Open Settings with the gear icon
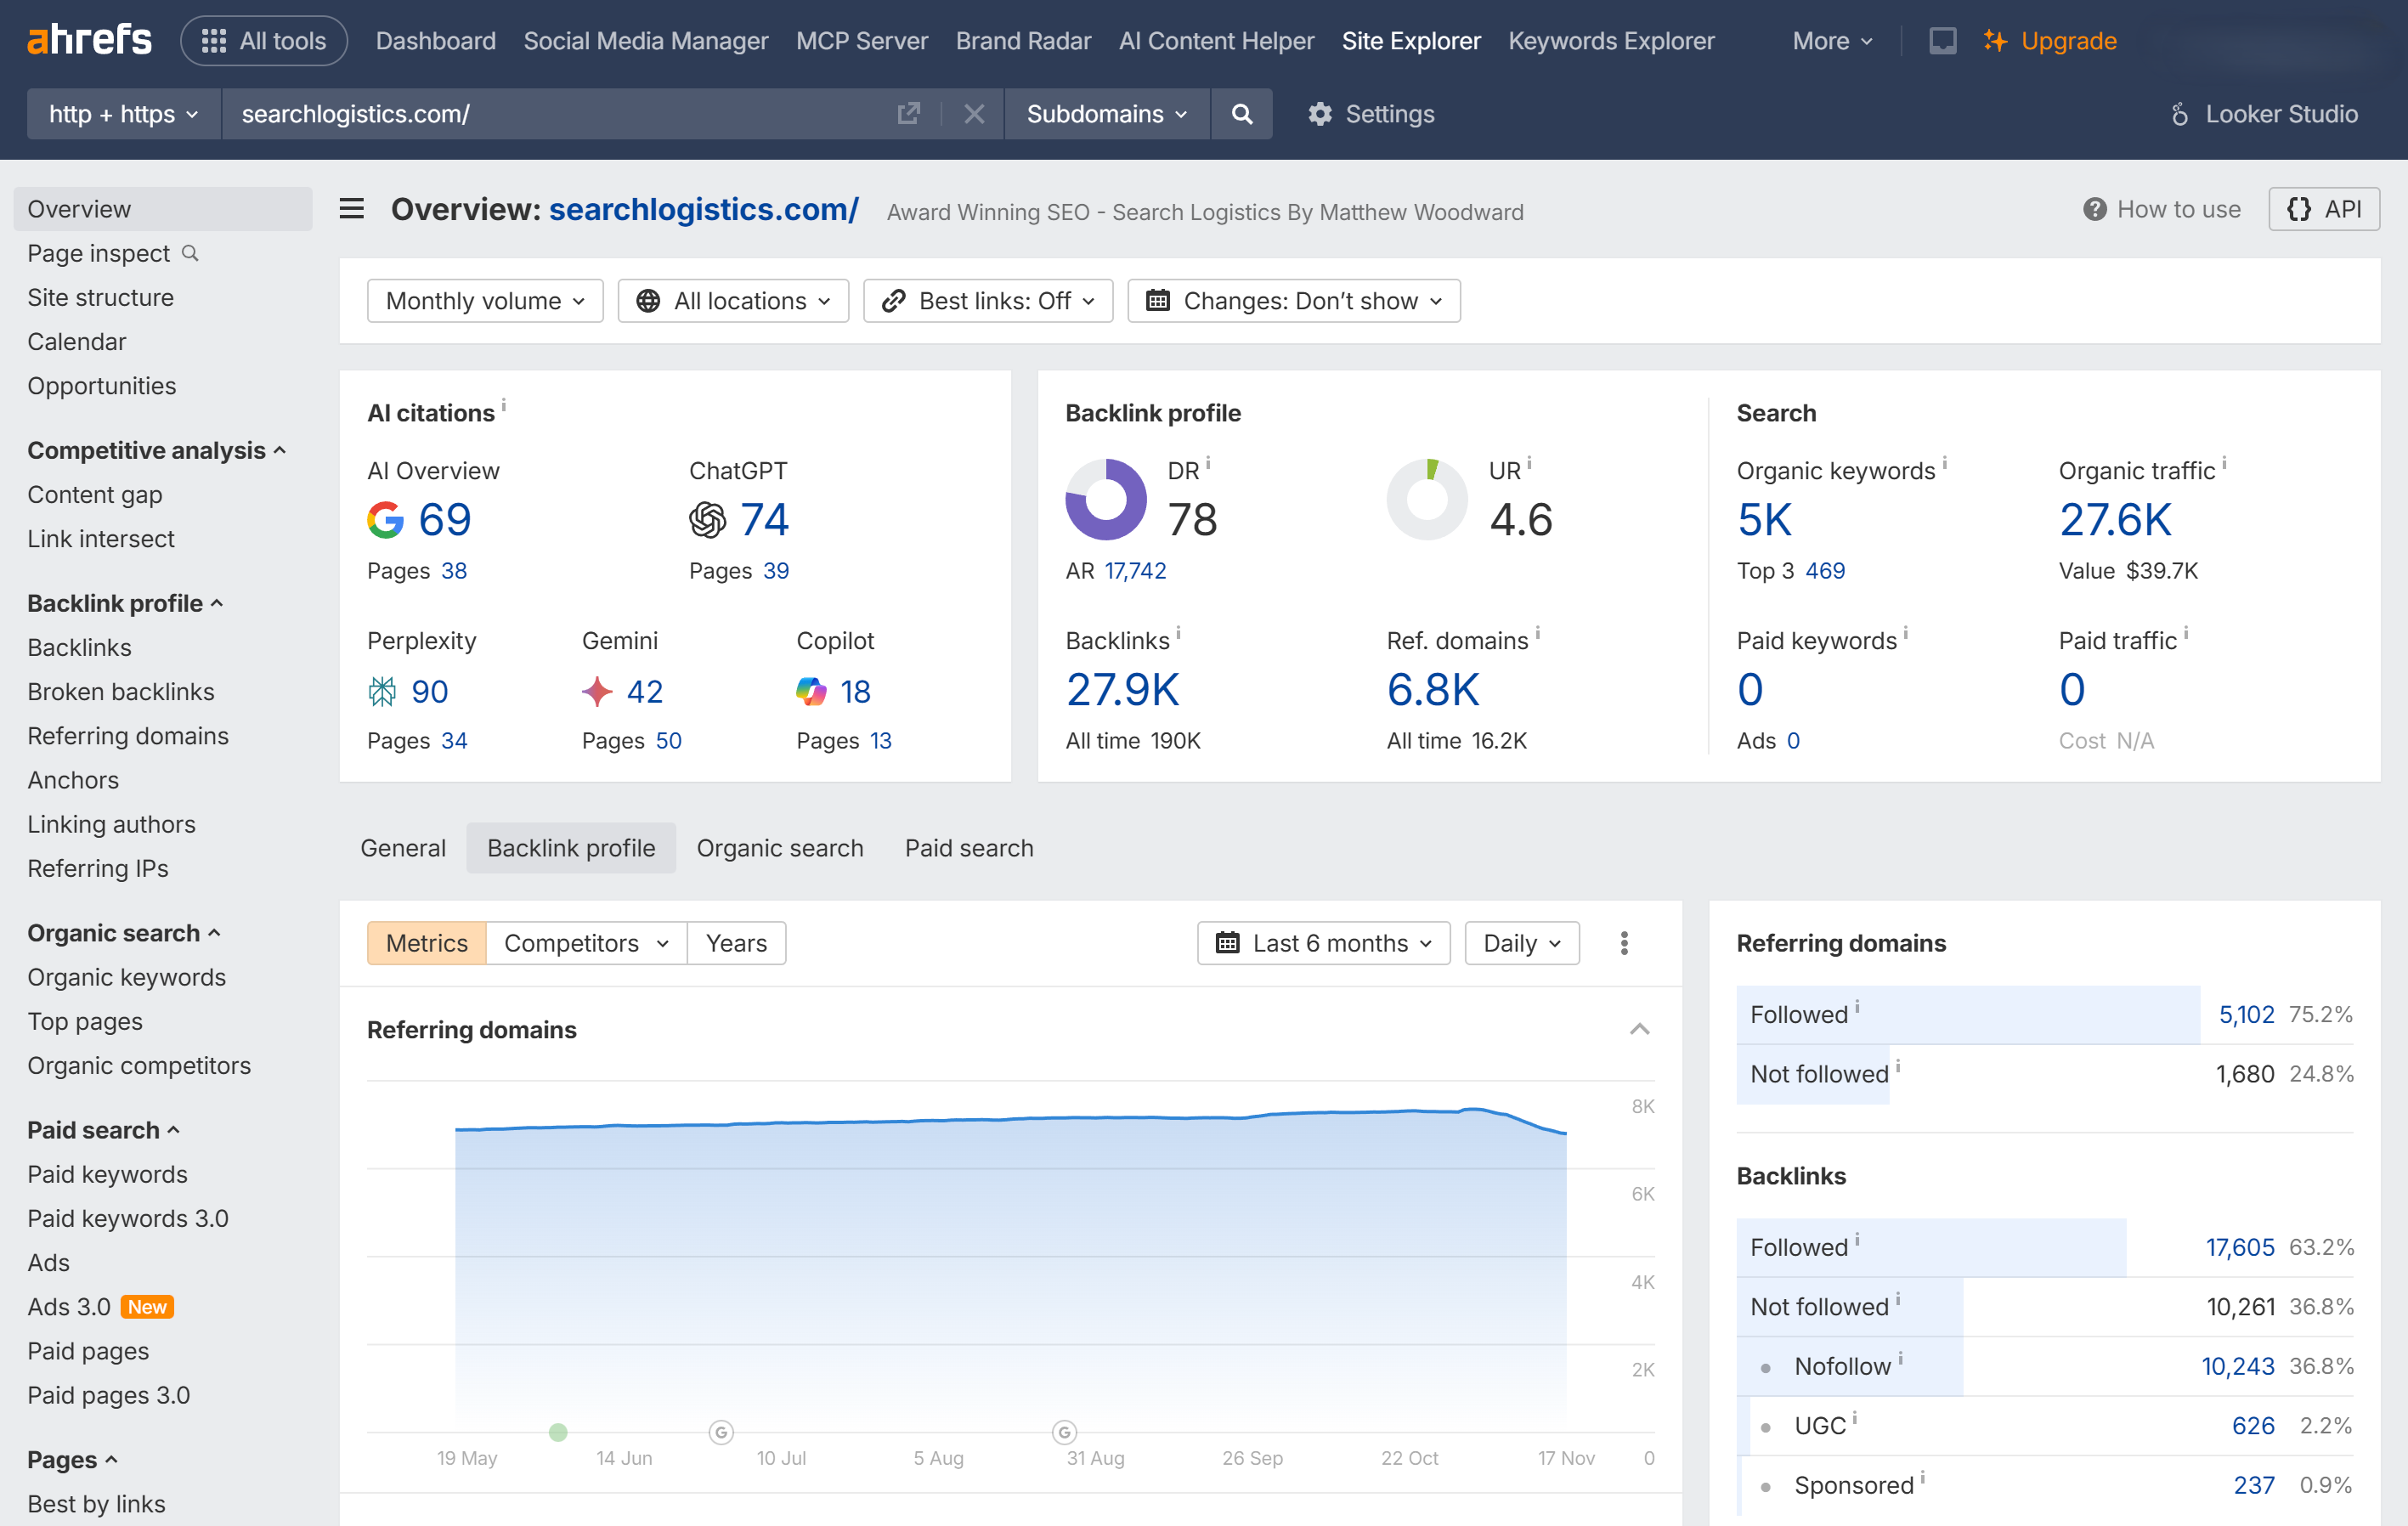 click(x=1320, y=113)
